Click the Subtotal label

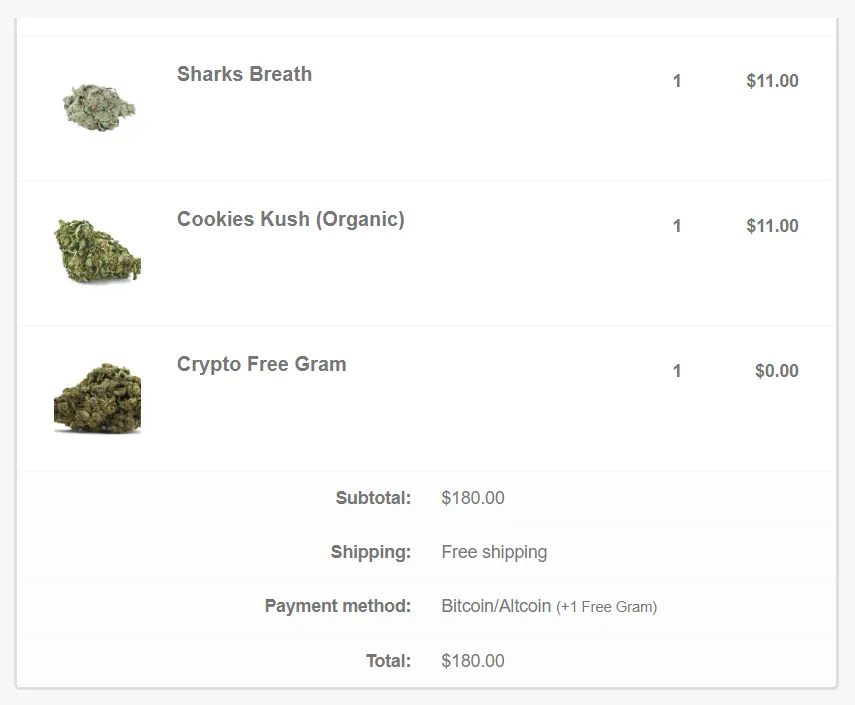point(374,498)
